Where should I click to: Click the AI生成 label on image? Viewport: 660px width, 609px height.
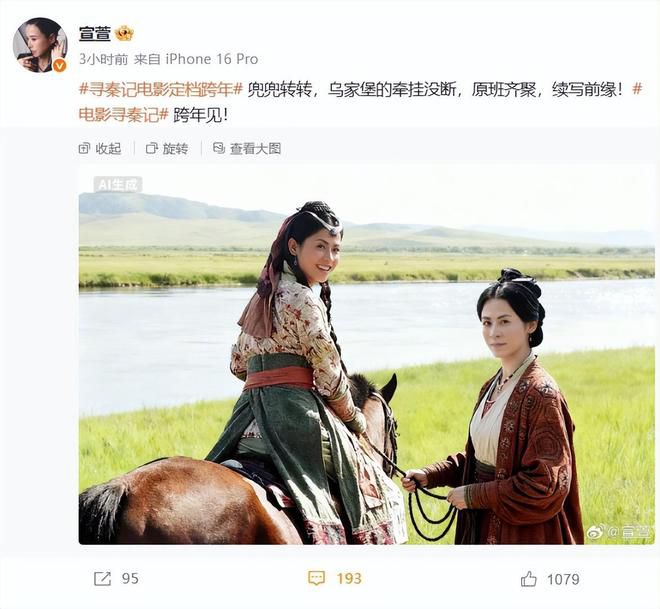118,184
